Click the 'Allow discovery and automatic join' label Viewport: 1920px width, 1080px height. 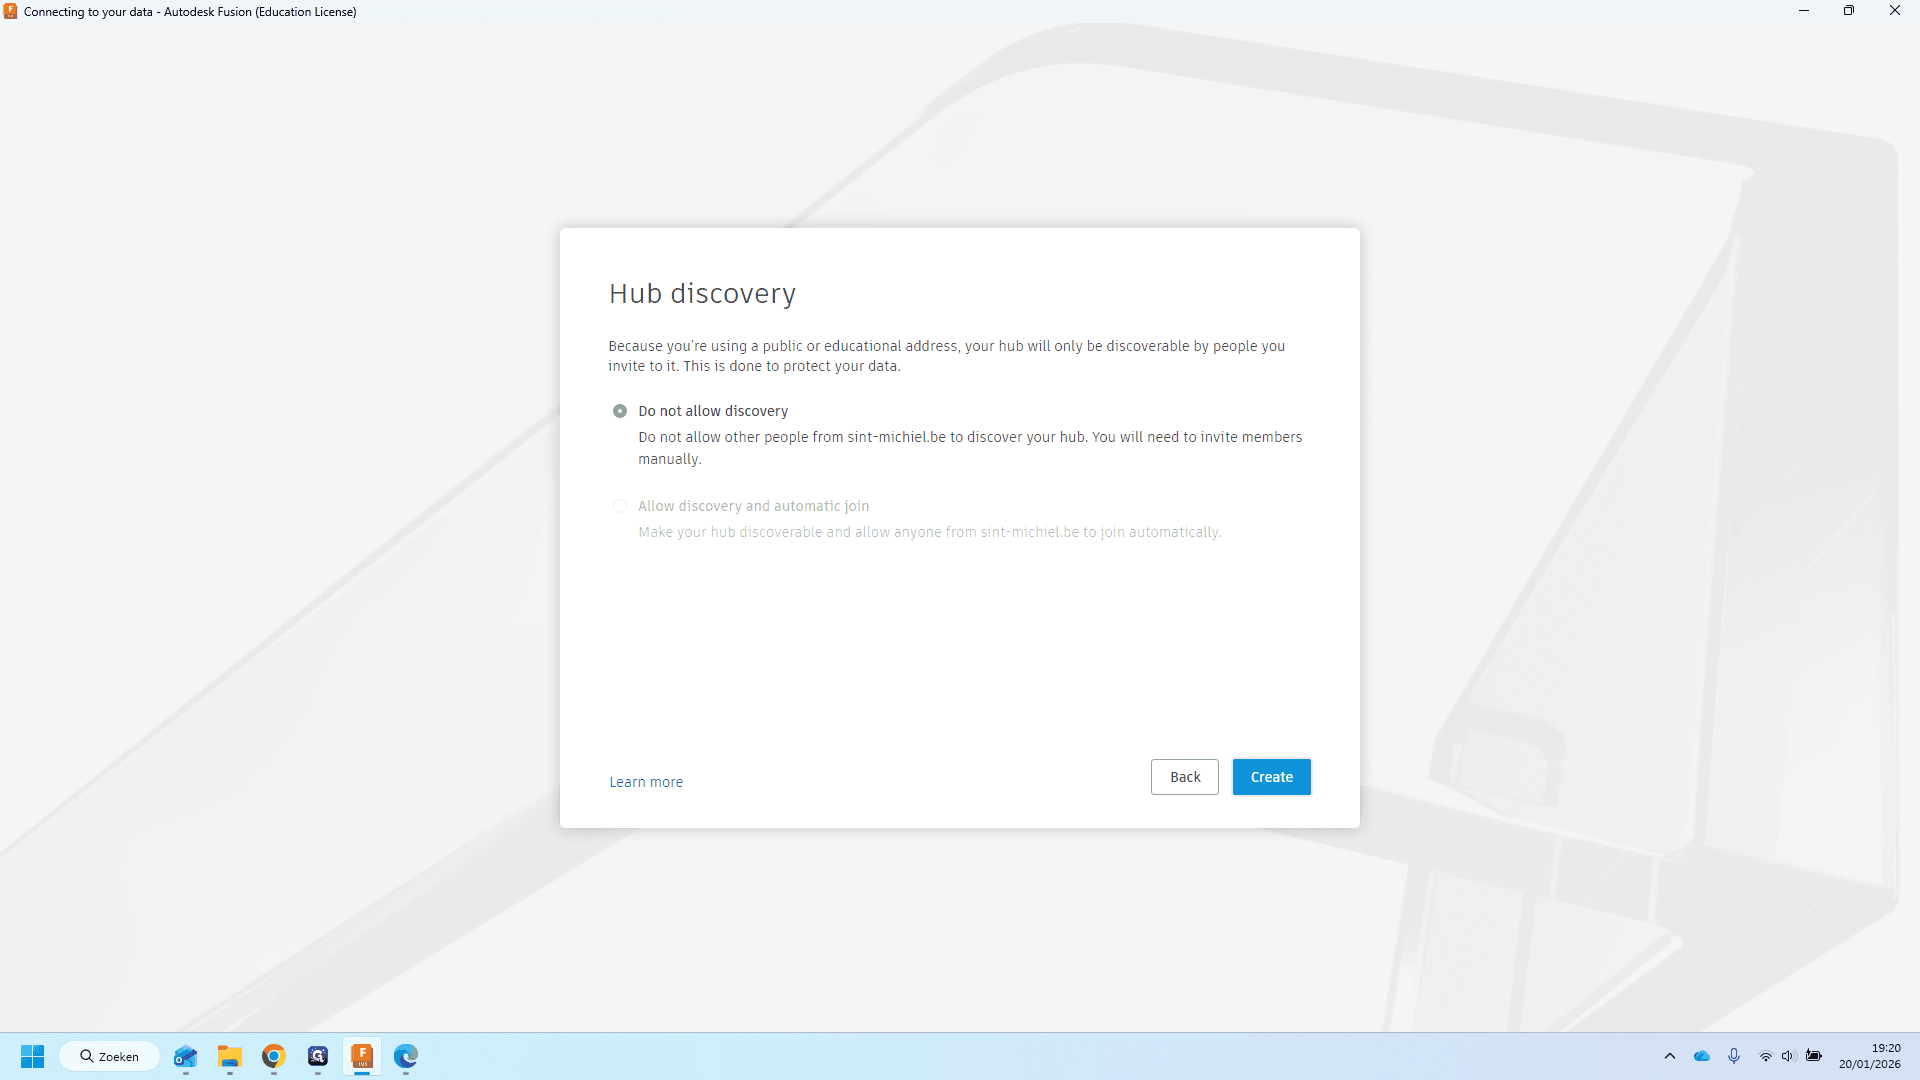tap(754, 506)
